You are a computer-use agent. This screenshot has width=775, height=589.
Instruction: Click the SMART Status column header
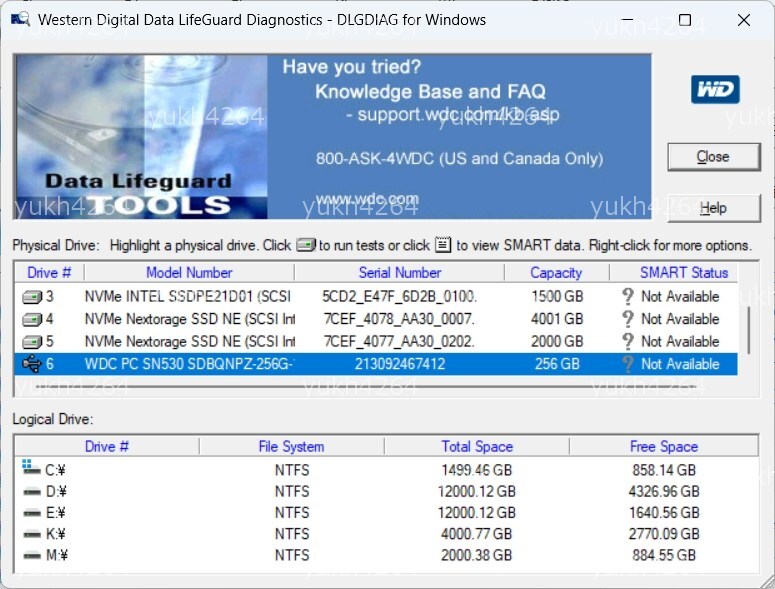[684, 272]
